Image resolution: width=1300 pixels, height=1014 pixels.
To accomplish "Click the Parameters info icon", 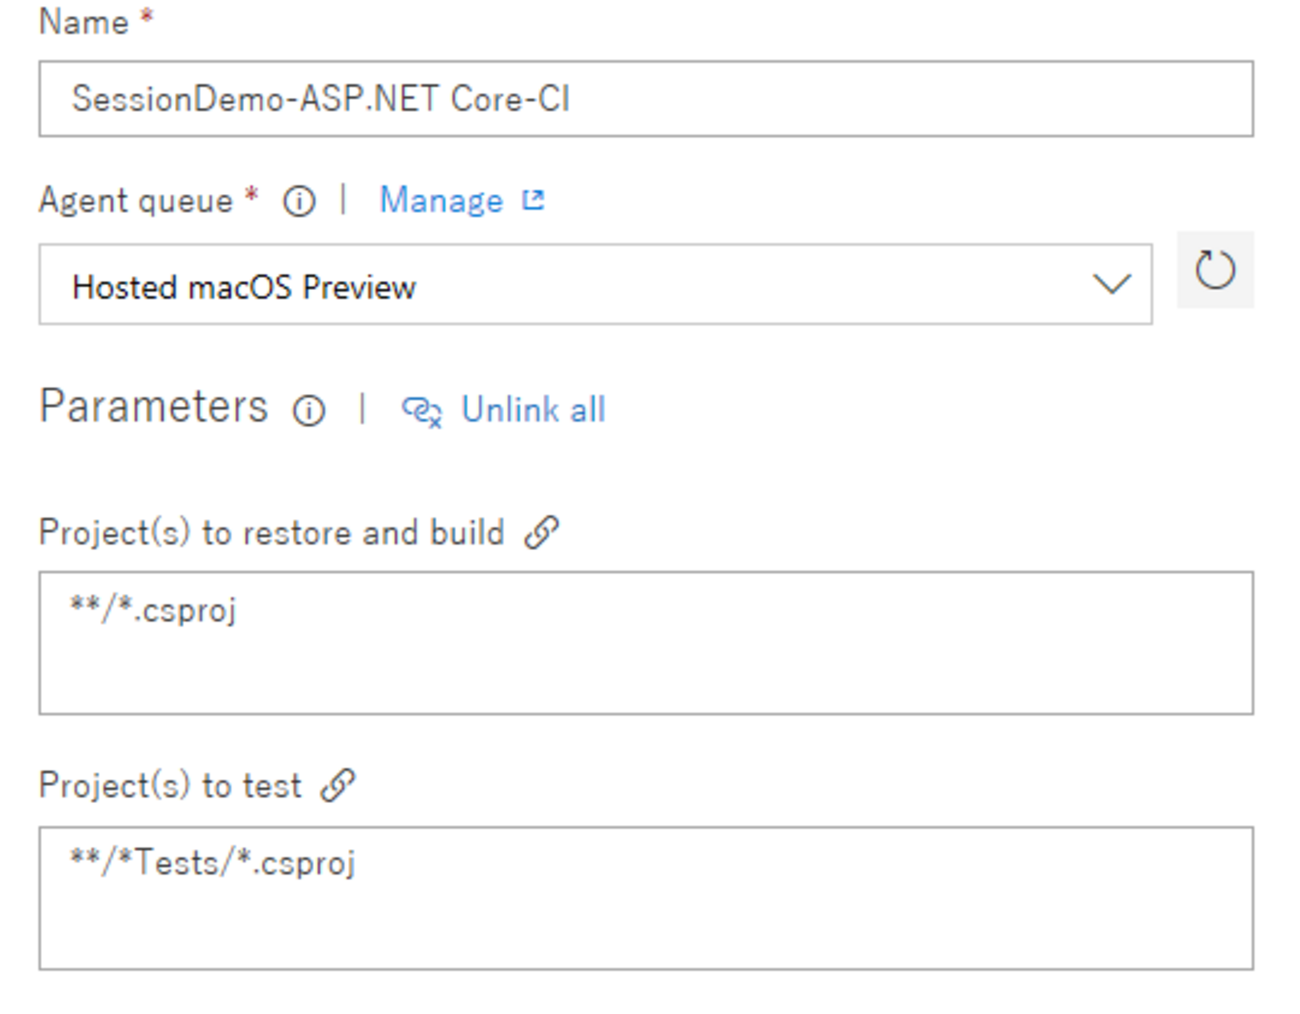I will coord(309,410).
